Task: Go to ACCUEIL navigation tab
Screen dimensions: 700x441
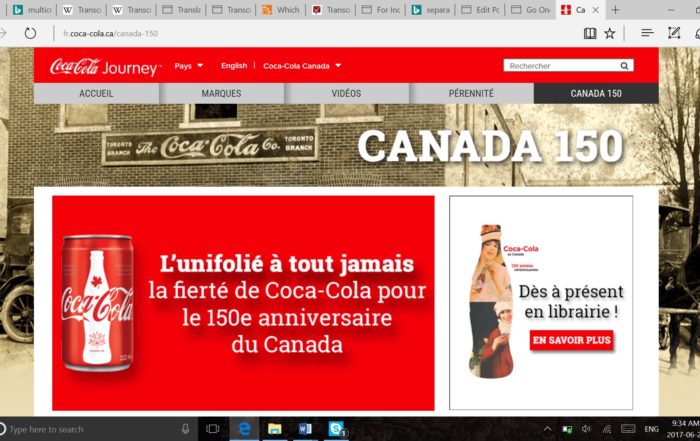Action: point(96,93)
